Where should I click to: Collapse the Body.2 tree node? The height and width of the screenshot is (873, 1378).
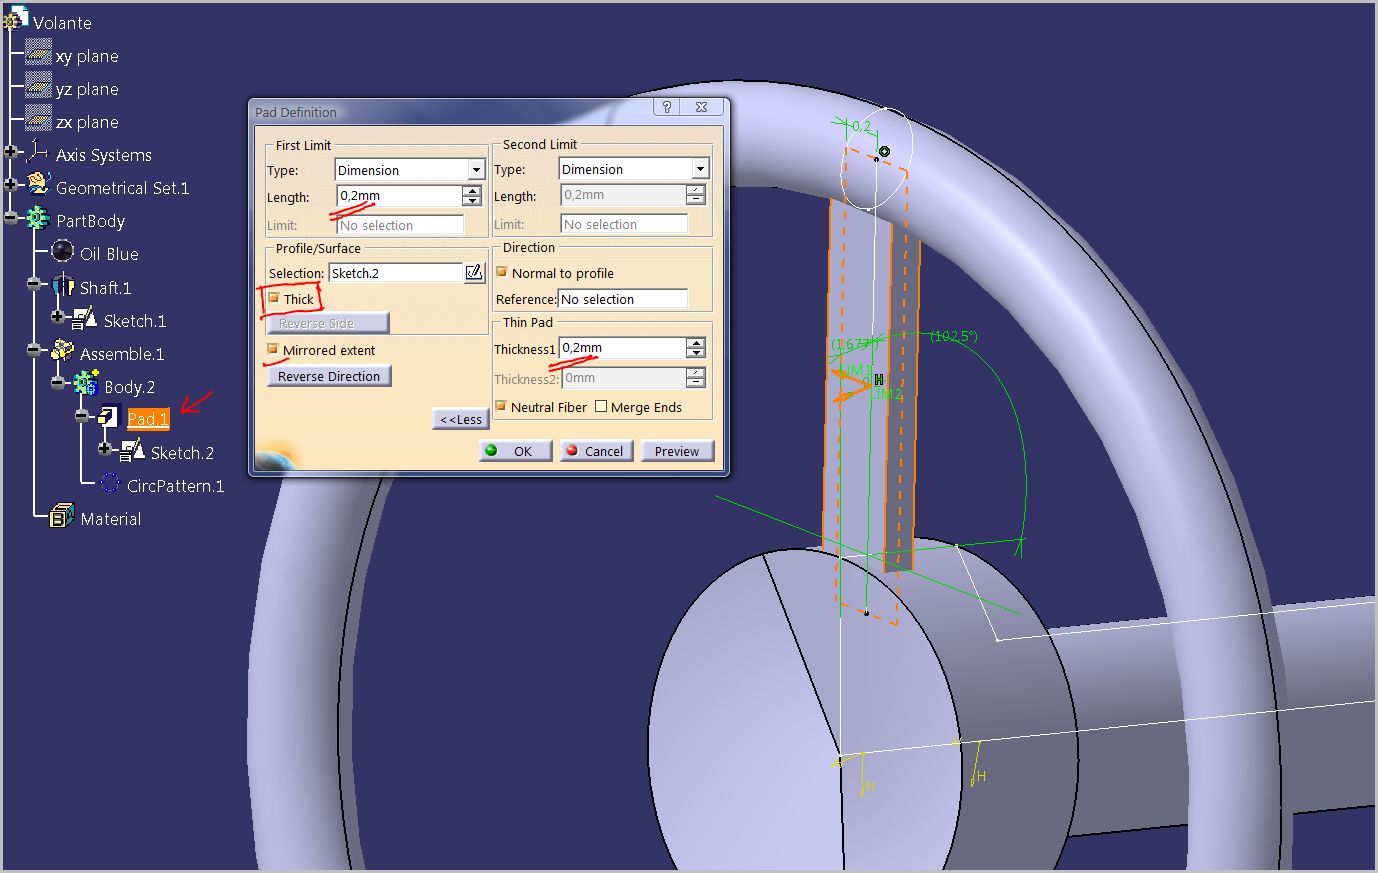58,384
